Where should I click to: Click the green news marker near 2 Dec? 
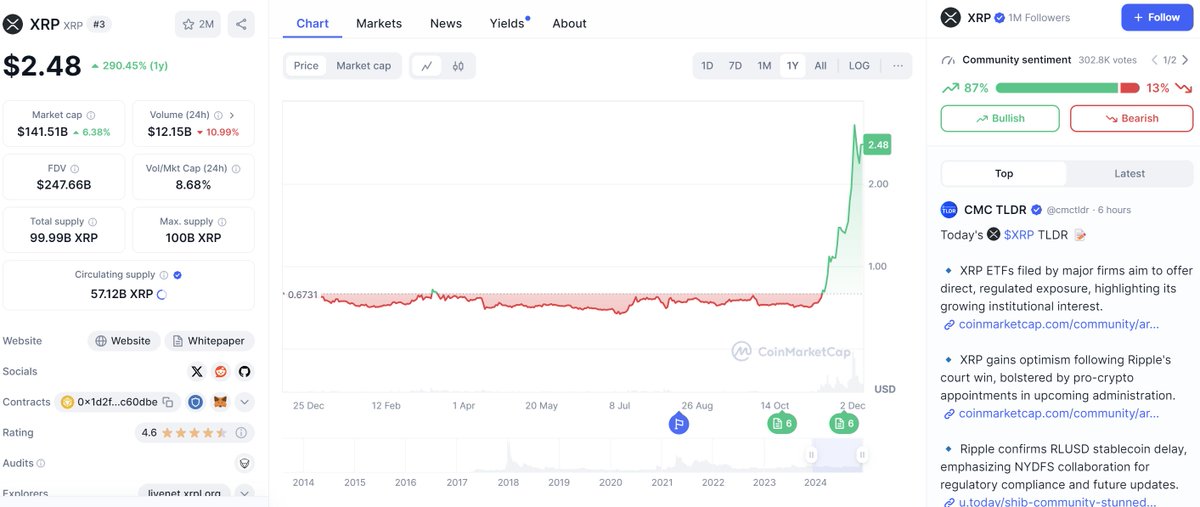click(x=844, y=424)
